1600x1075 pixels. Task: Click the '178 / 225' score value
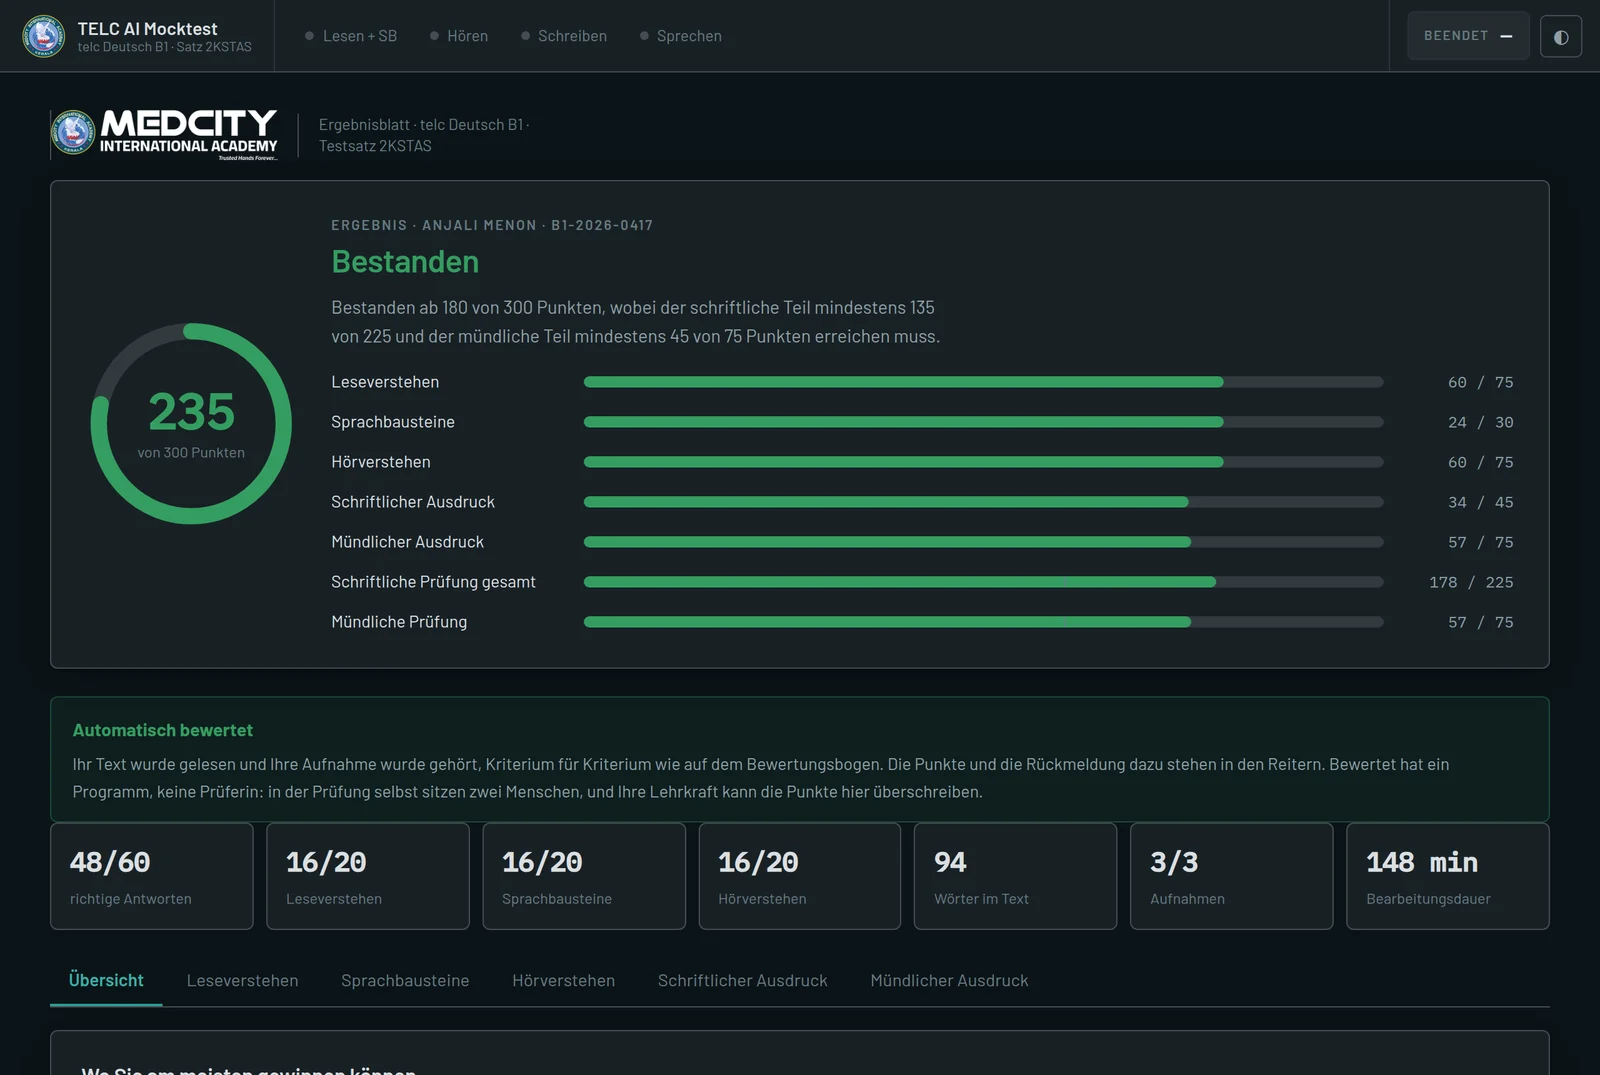[x=1471, y=582]
